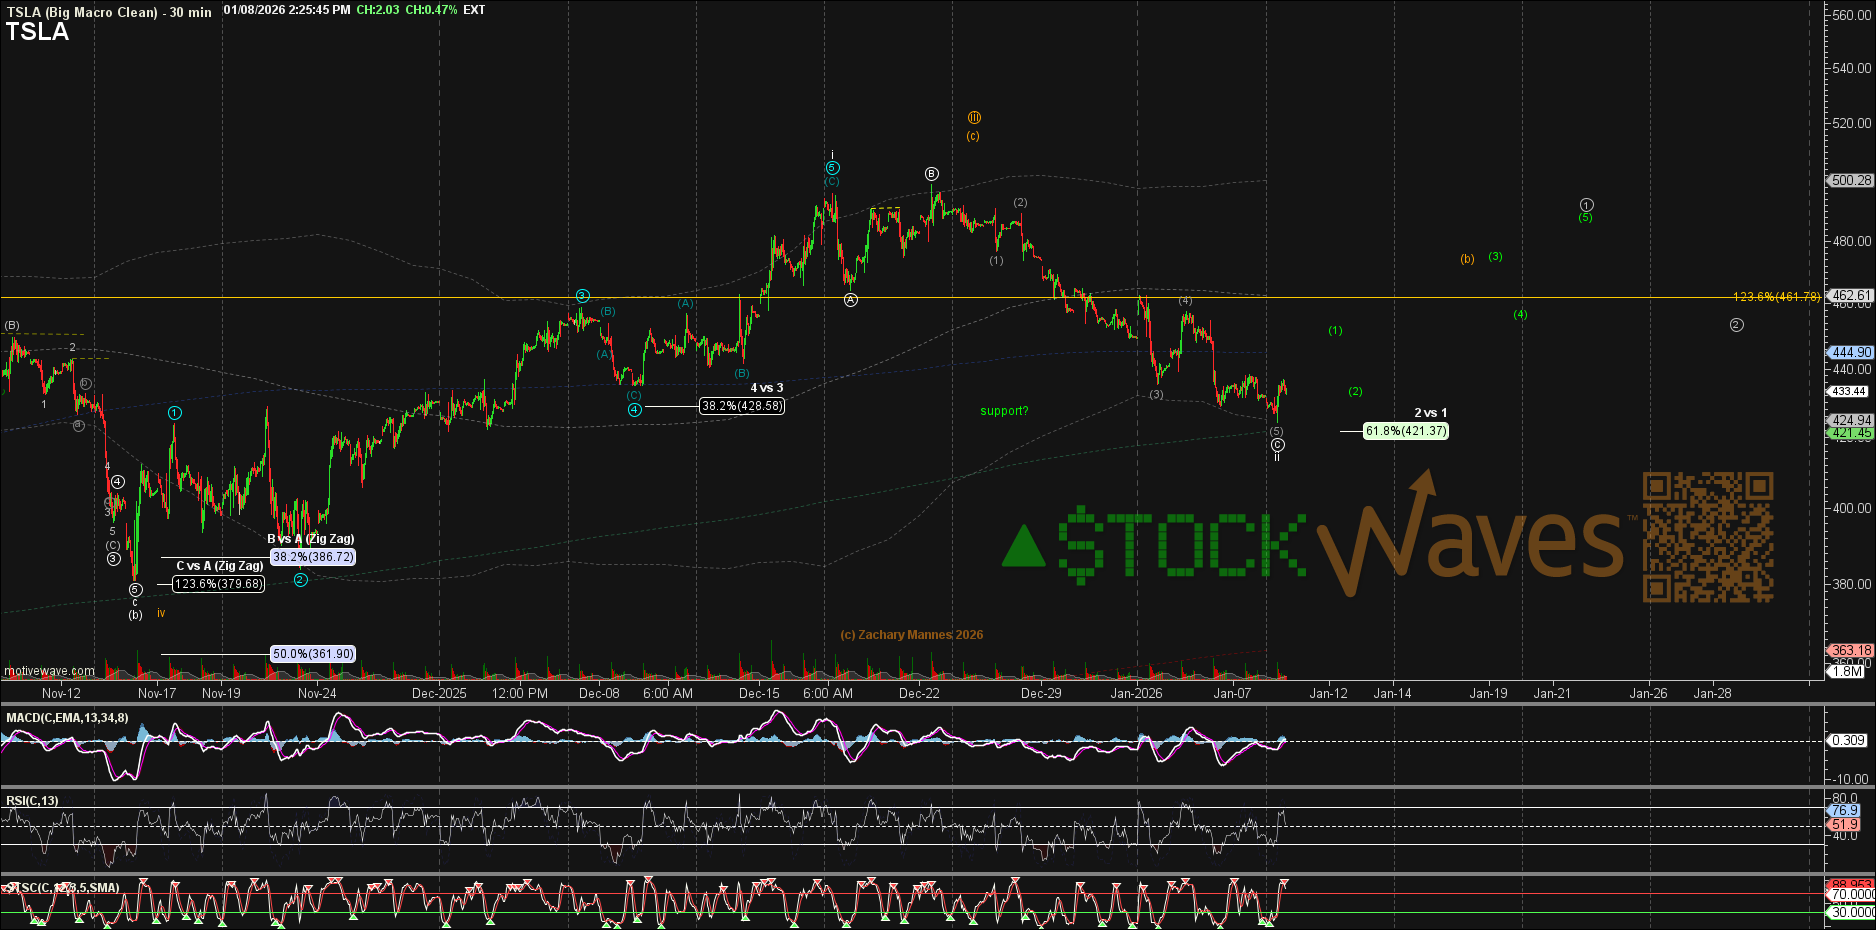Click the Jan-2026 date on time axis

pos(1136,693)
